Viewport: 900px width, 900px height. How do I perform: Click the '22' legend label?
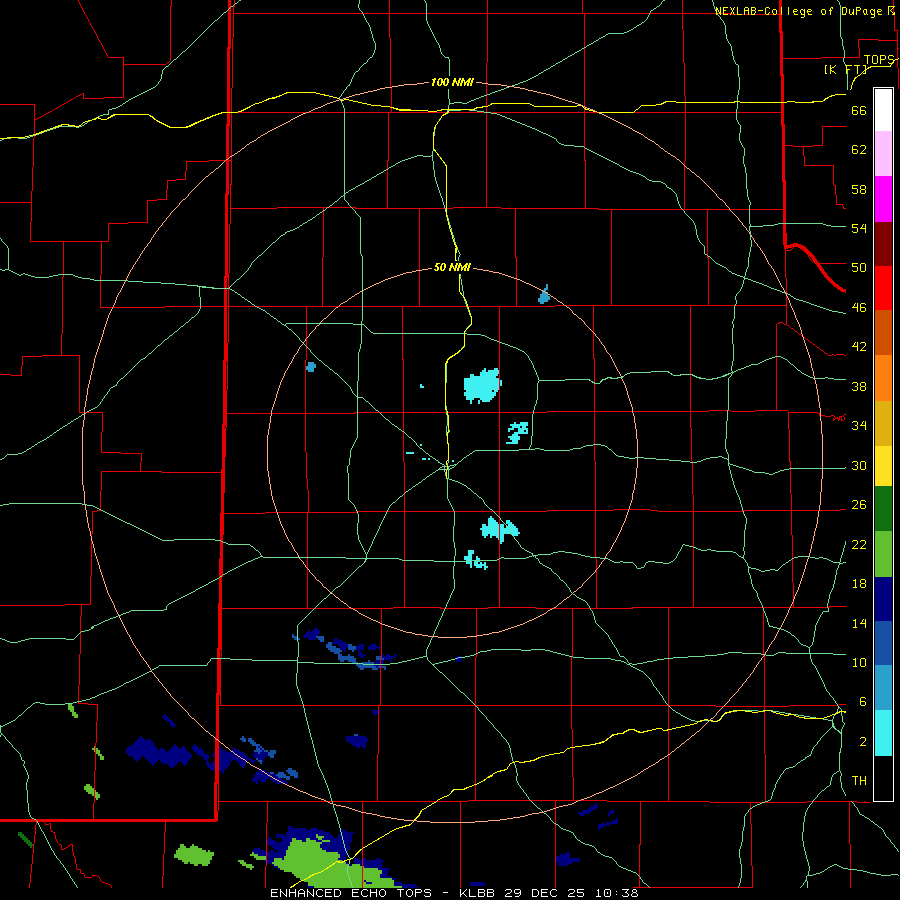[x=859, y=544]
